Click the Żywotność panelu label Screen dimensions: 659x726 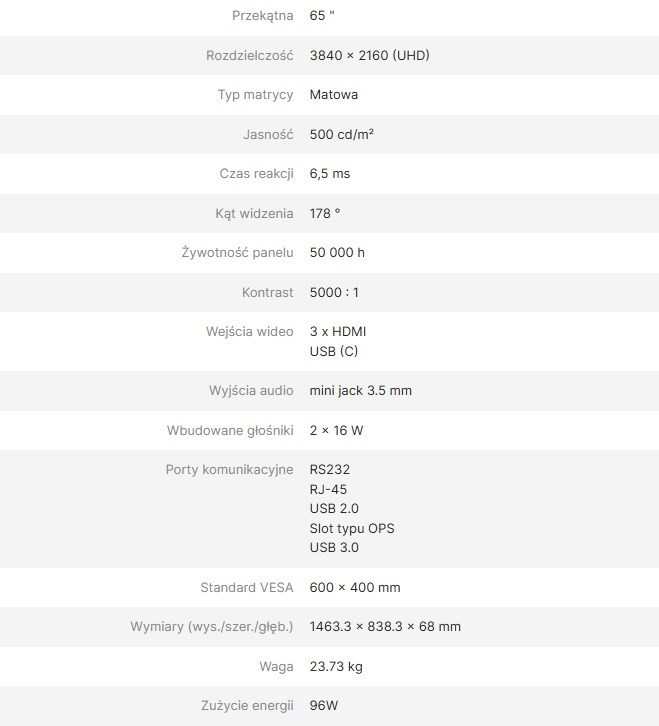point(230,252)
